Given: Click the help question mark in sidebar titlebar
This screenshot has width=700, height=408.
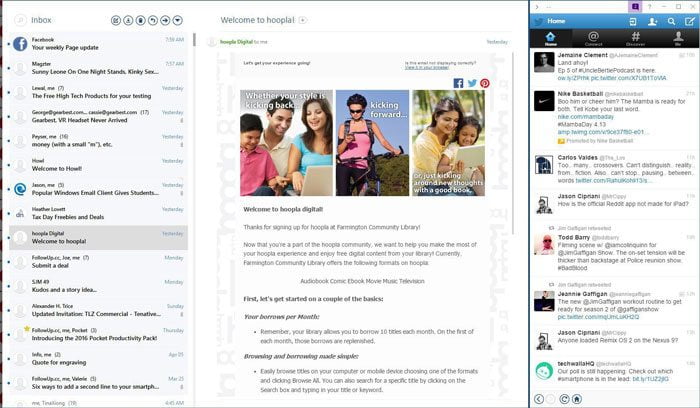Looking at the screenshot, I should [x=650, y=7].
